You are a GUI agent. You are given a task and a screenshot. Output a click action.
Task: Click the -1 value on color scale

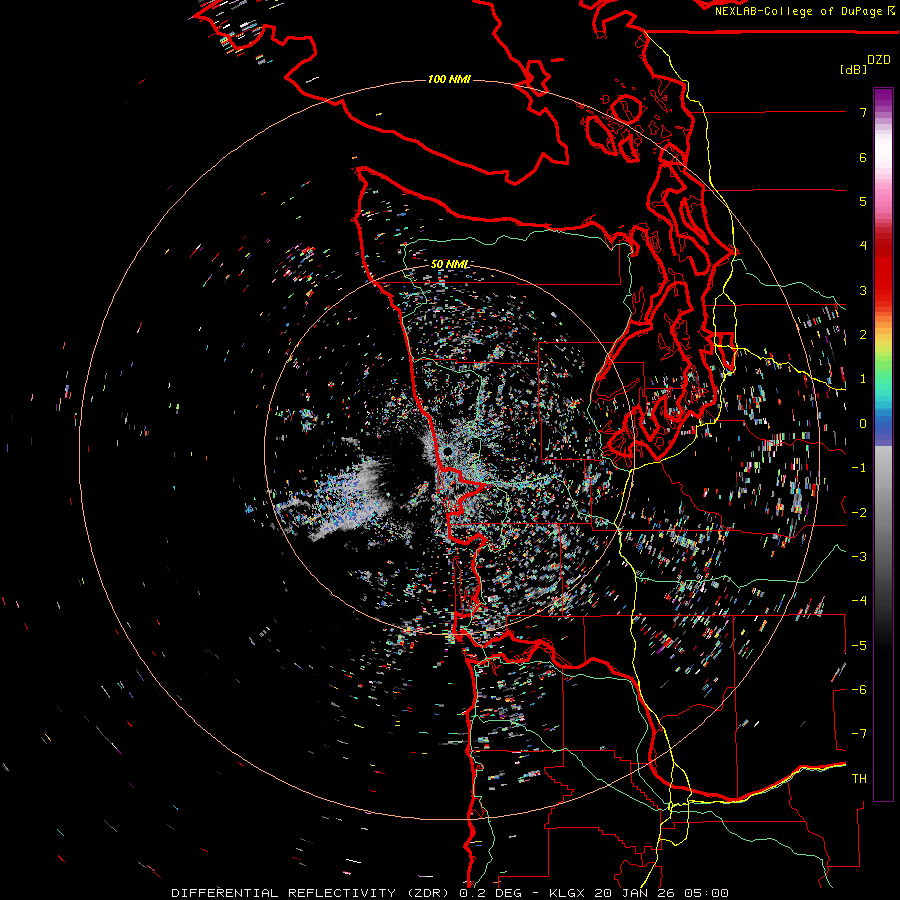(x=859, y=468)
